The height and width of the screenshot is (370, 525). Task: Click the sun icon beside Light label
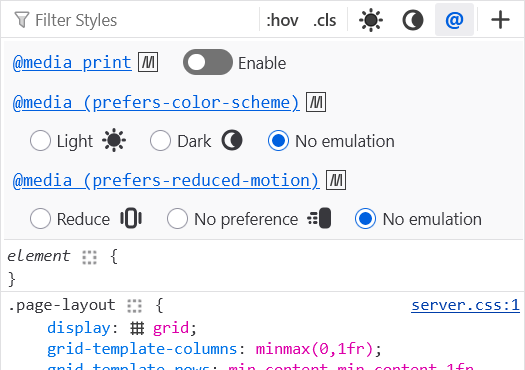(114, 140)
